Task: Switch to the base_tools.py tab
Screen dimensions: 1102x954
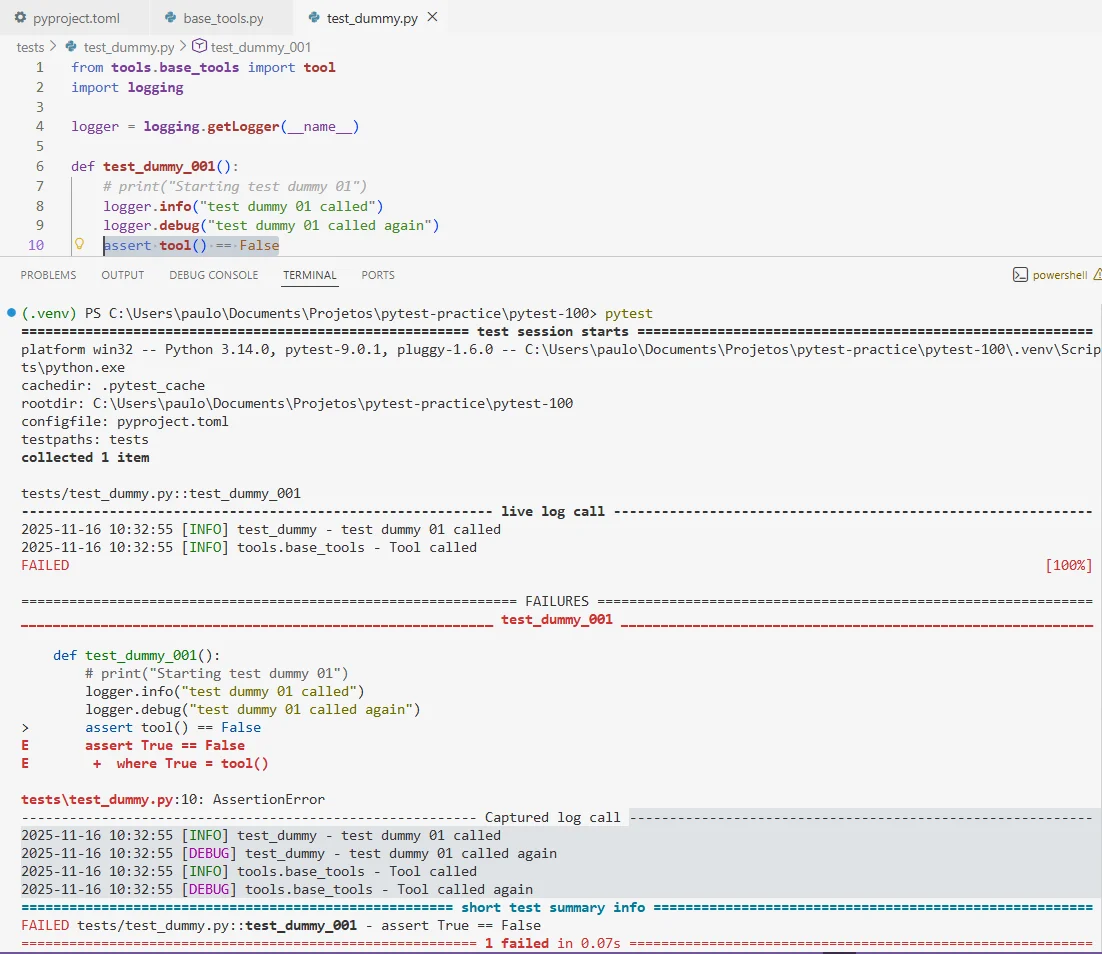Action: 221,18
